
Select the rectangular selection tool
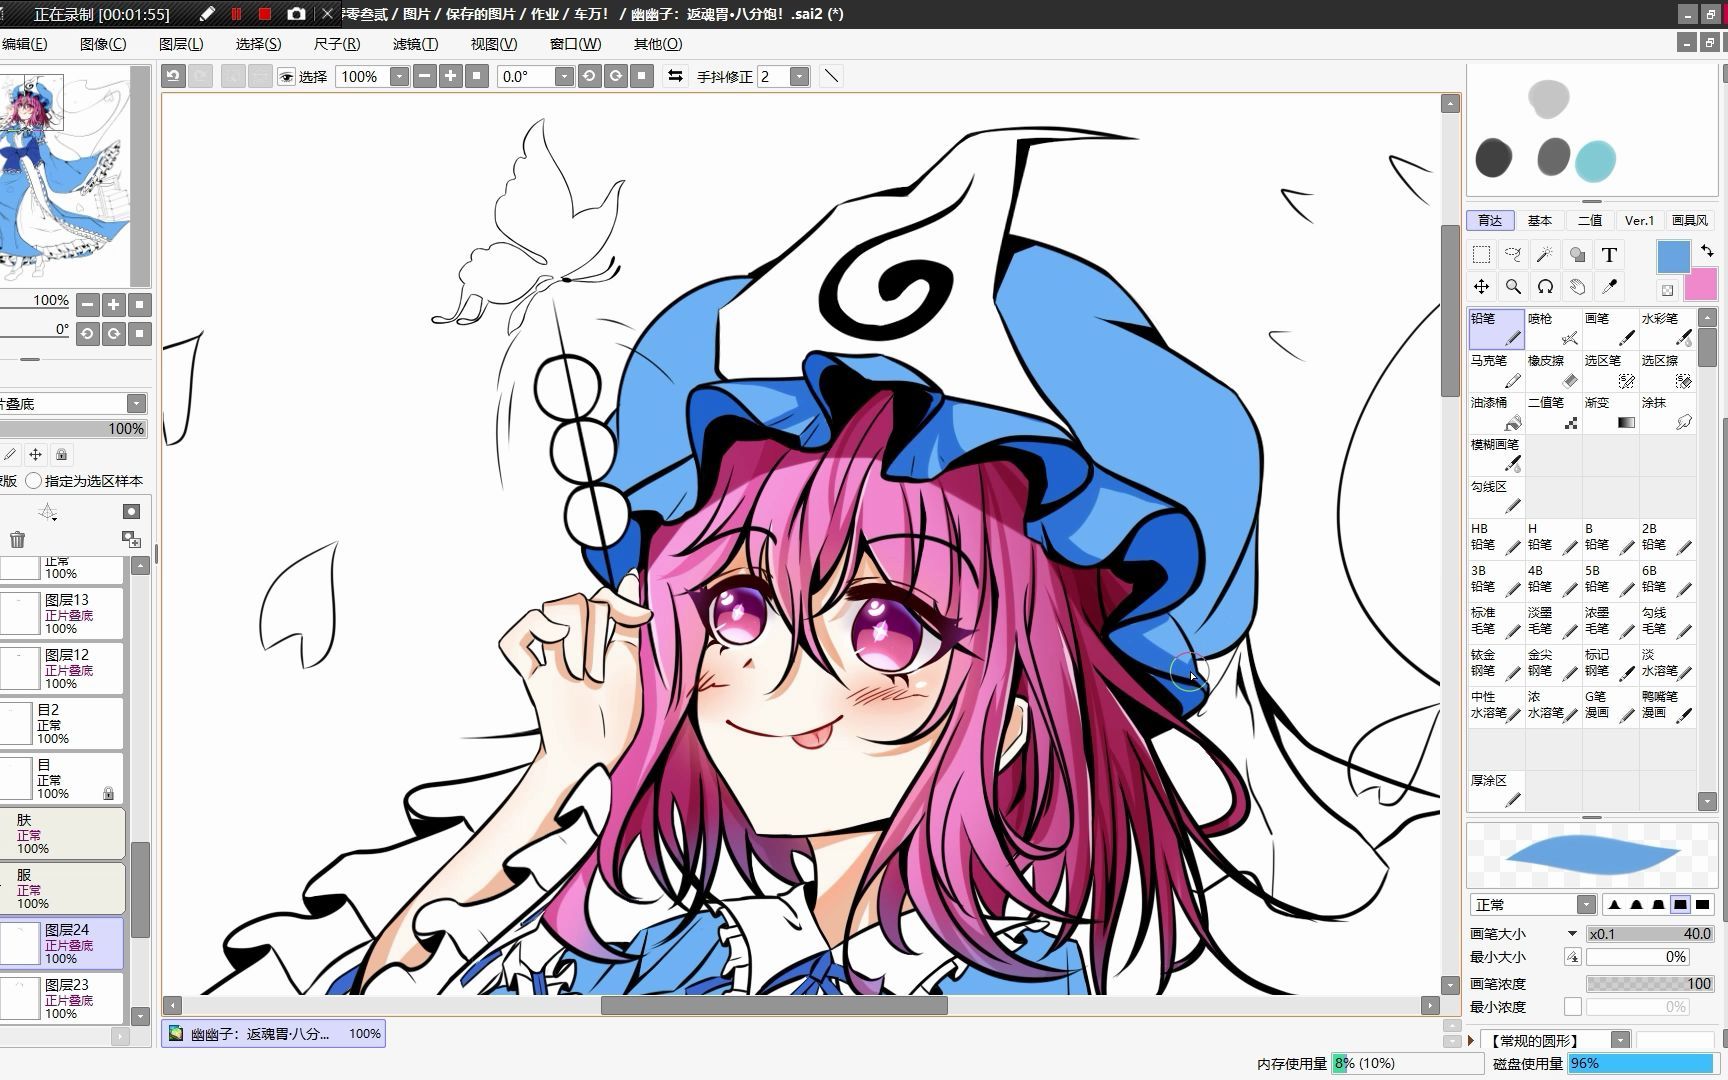1481,255
